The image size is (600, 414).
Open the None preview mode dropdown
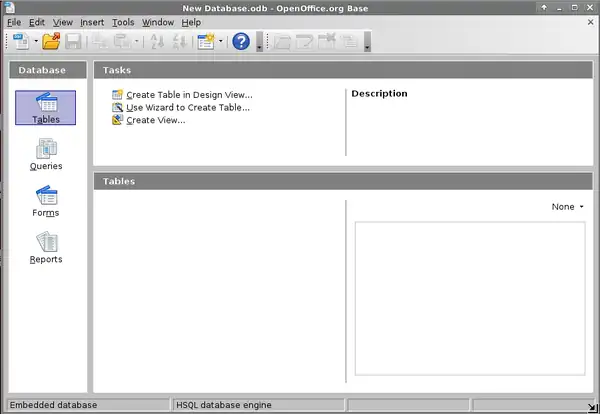567,207
